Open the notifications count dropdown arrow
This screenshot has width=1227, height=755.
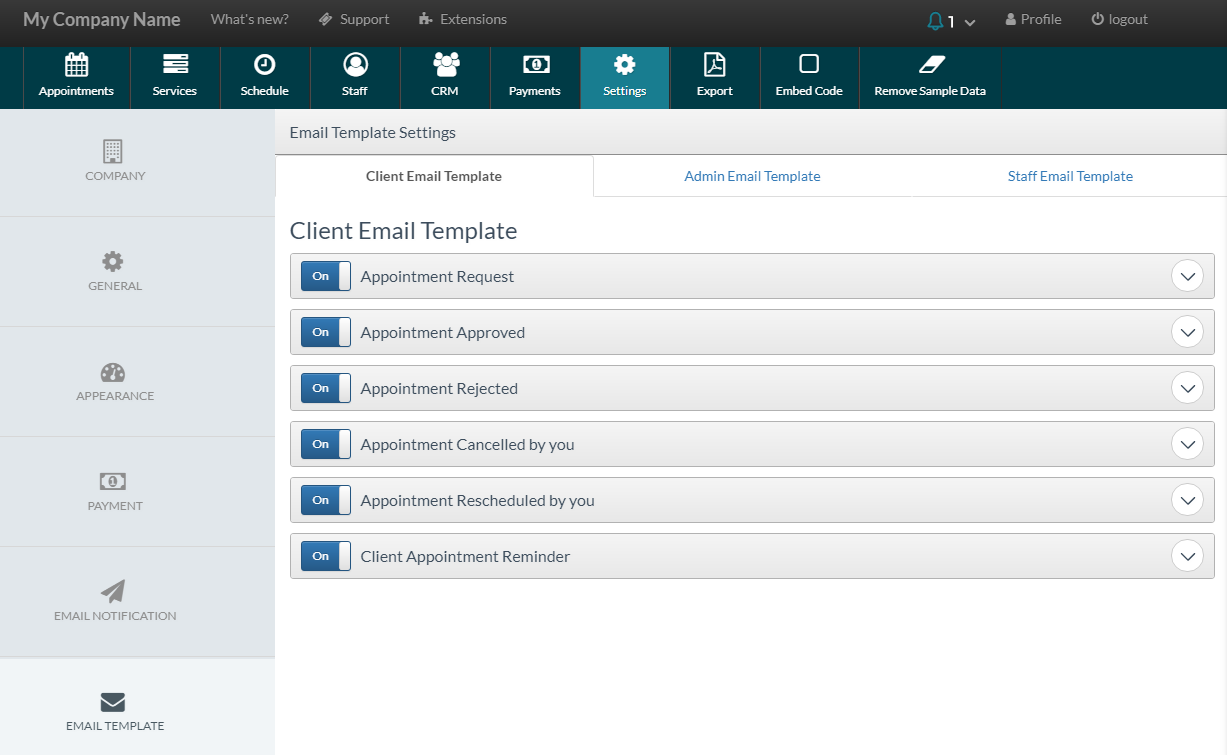click(x=969, y=22)
